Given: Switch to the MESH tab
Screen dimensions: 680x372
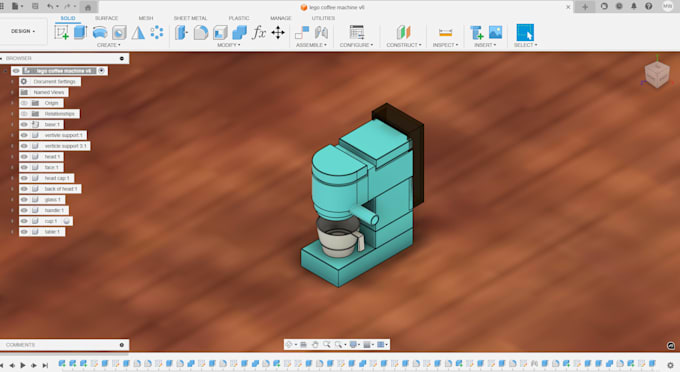Looking at the screenshot, I should [x=146, y=18].
